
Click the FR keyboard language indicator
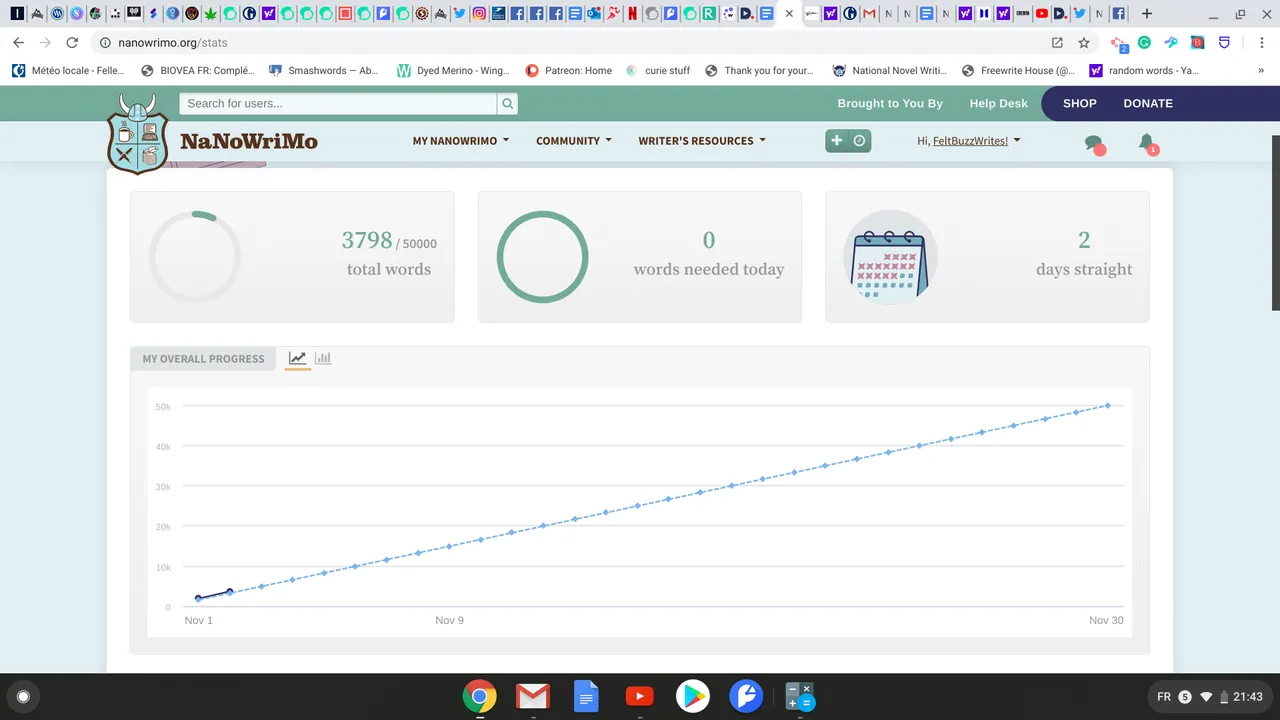(1164, 696)
